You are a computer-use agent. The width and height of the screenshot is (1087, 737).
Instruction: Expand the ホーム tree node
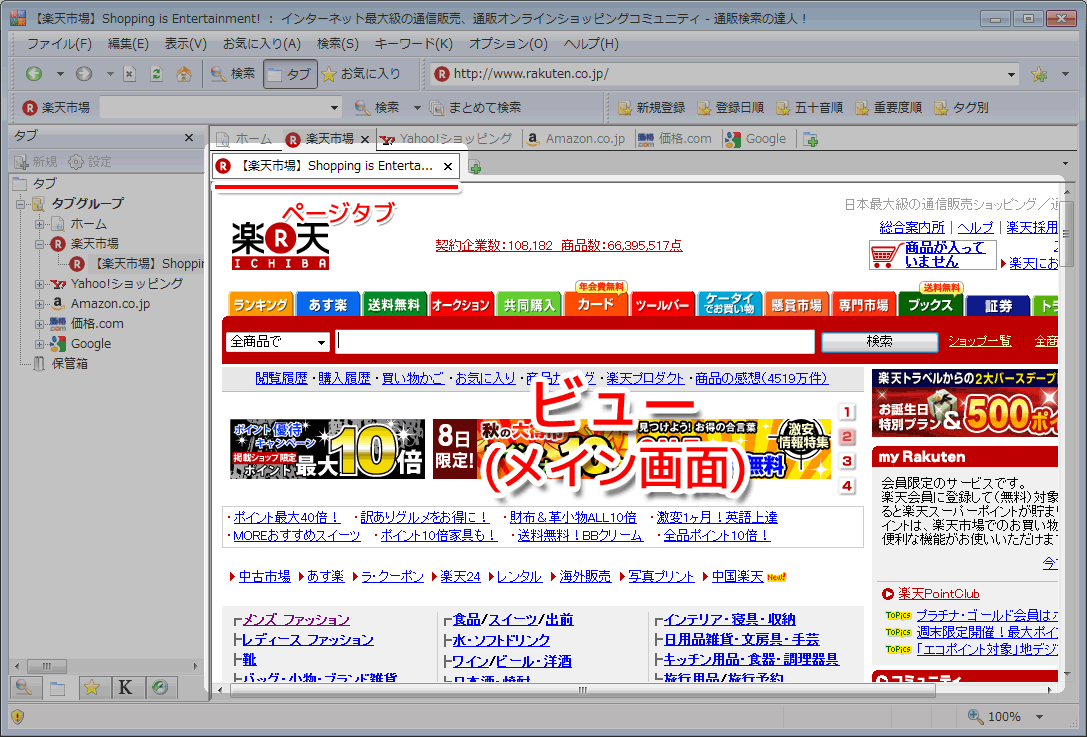click(x=40, y=224)
